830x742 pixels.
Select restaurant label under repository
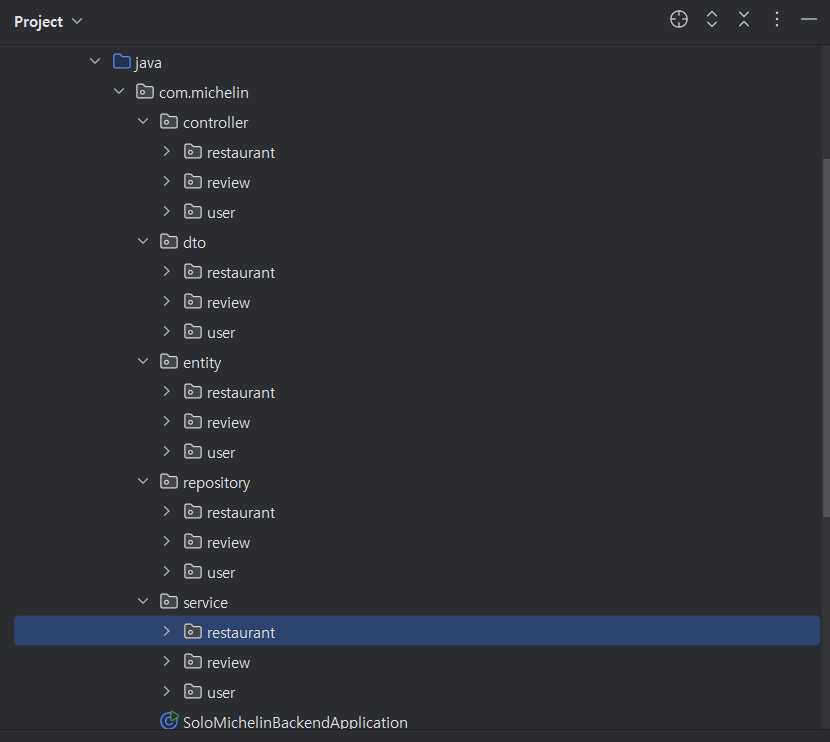point(241,513)
